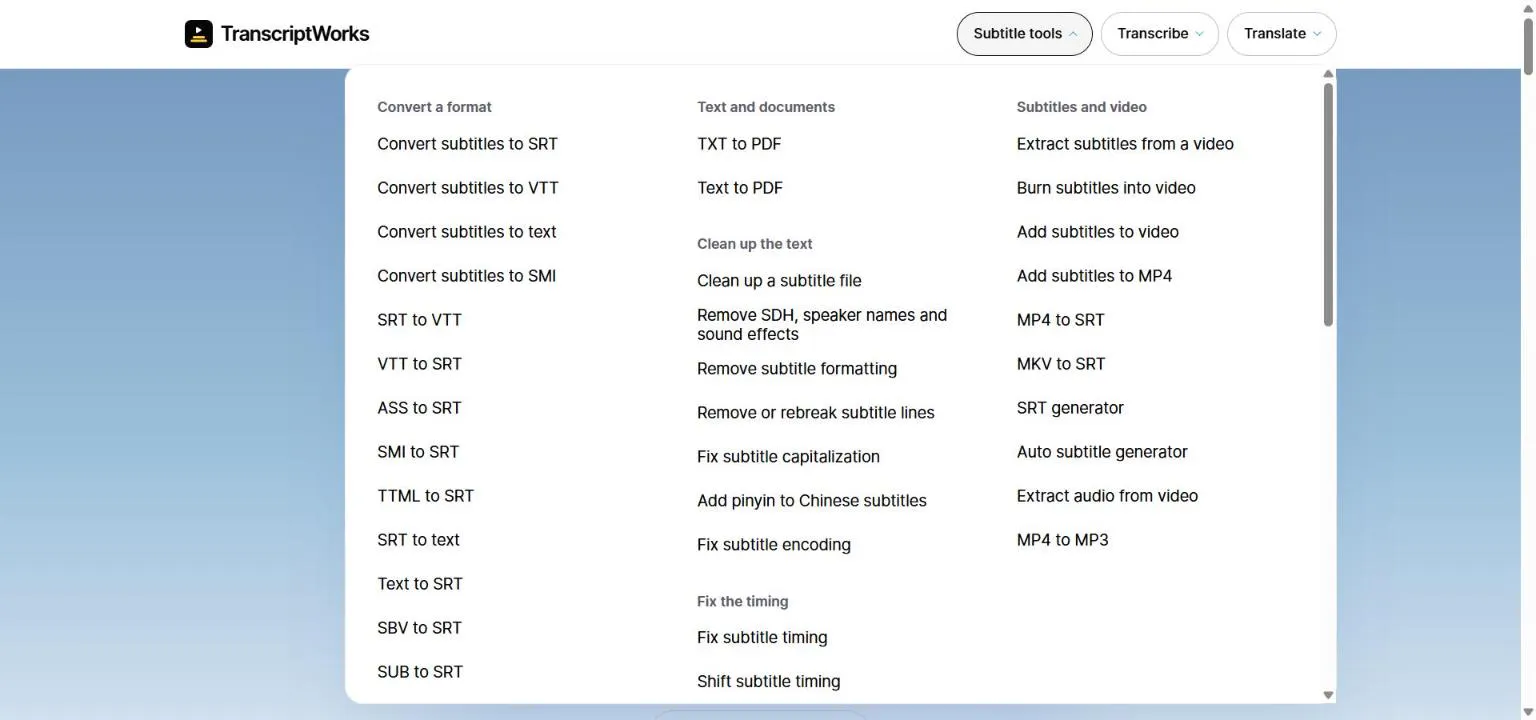Open MKV to SRT converter

tap(1061, 364)
